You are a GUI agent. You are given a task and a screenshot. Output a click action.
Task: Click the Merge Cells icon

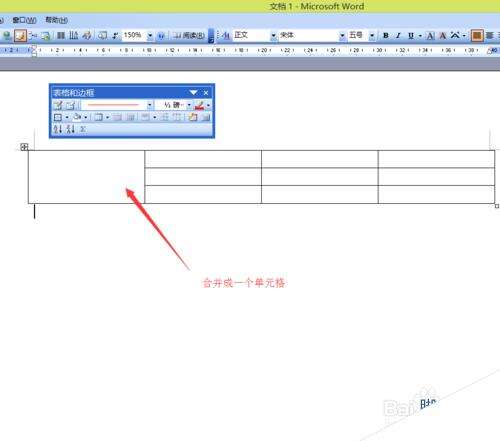coord(117,117)
